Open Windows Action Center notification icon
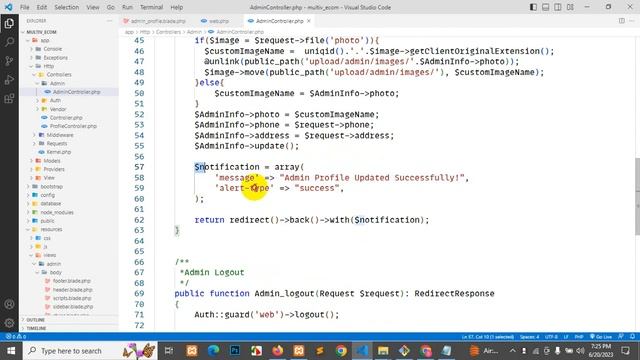The height and width of the screenshot is (360, 640). pos(625,351)
